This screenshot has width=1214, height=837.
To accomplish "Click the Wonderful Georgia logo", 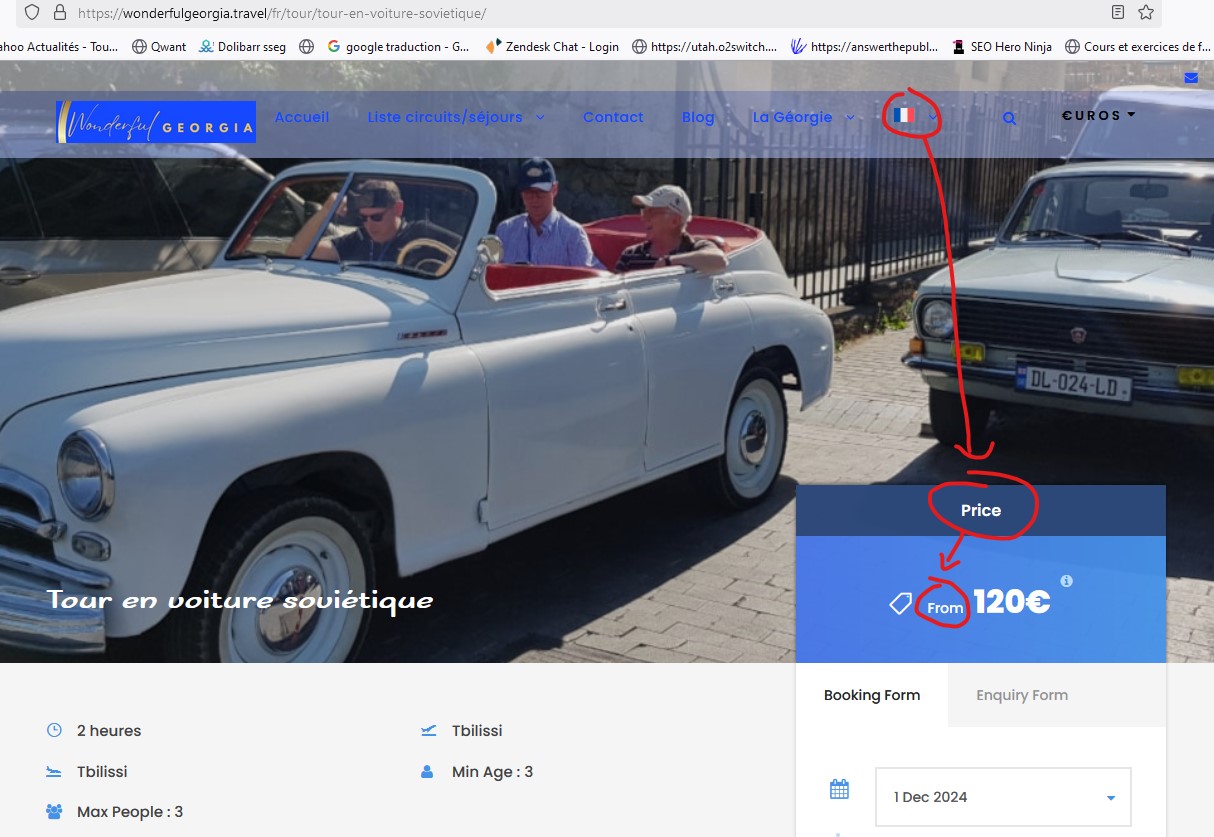I will point(156,122).
